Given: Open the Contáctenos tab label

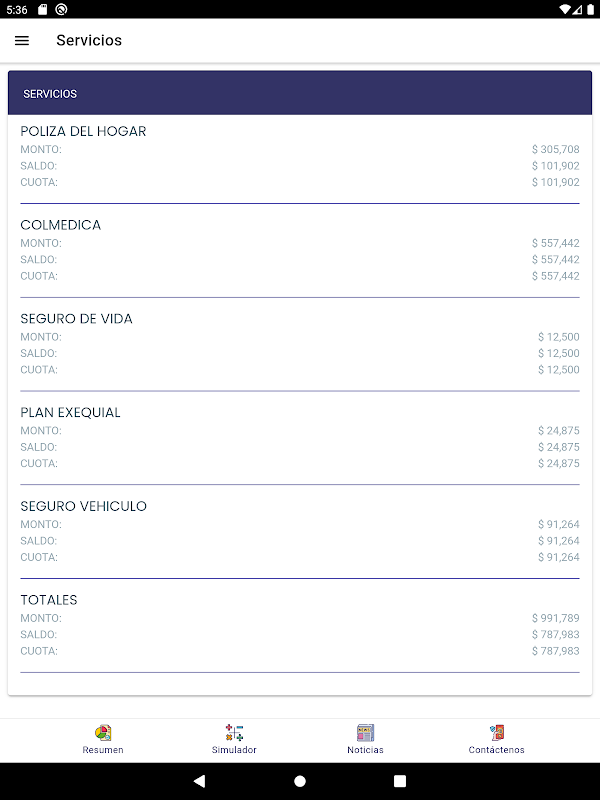Looking at the screenshot, I should tap(496, 749).
